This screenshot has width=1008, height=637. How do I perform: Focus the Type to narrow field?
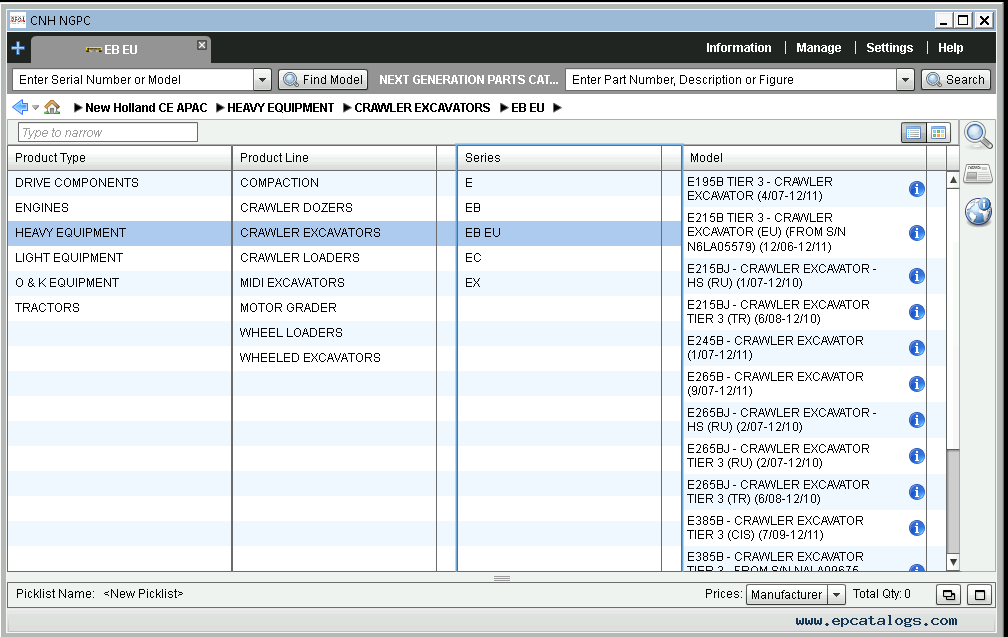coord(107,132)
